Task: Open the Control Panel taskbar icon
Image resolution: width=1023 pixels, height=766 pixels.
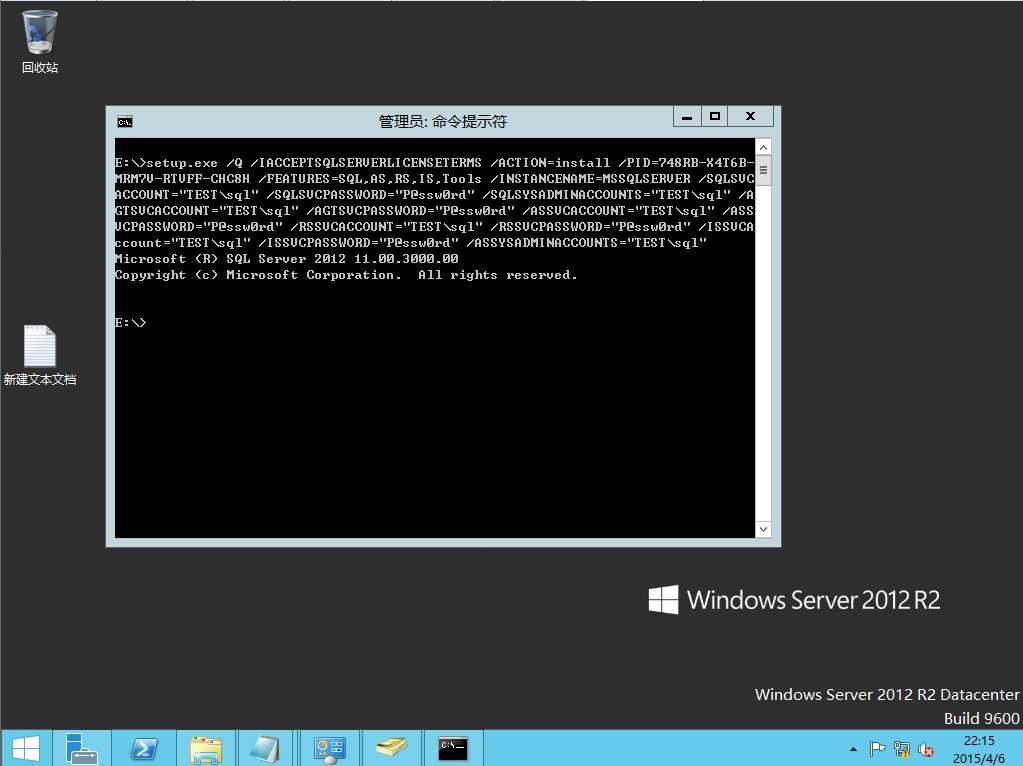Action: pos(329,748)
